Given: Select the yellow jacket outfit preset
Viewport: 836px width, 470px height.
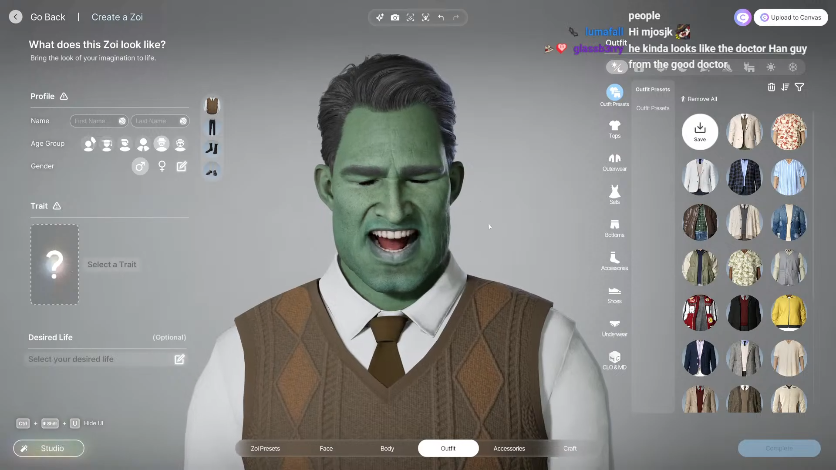Looking at the screenshot, I should click(789, 312).
